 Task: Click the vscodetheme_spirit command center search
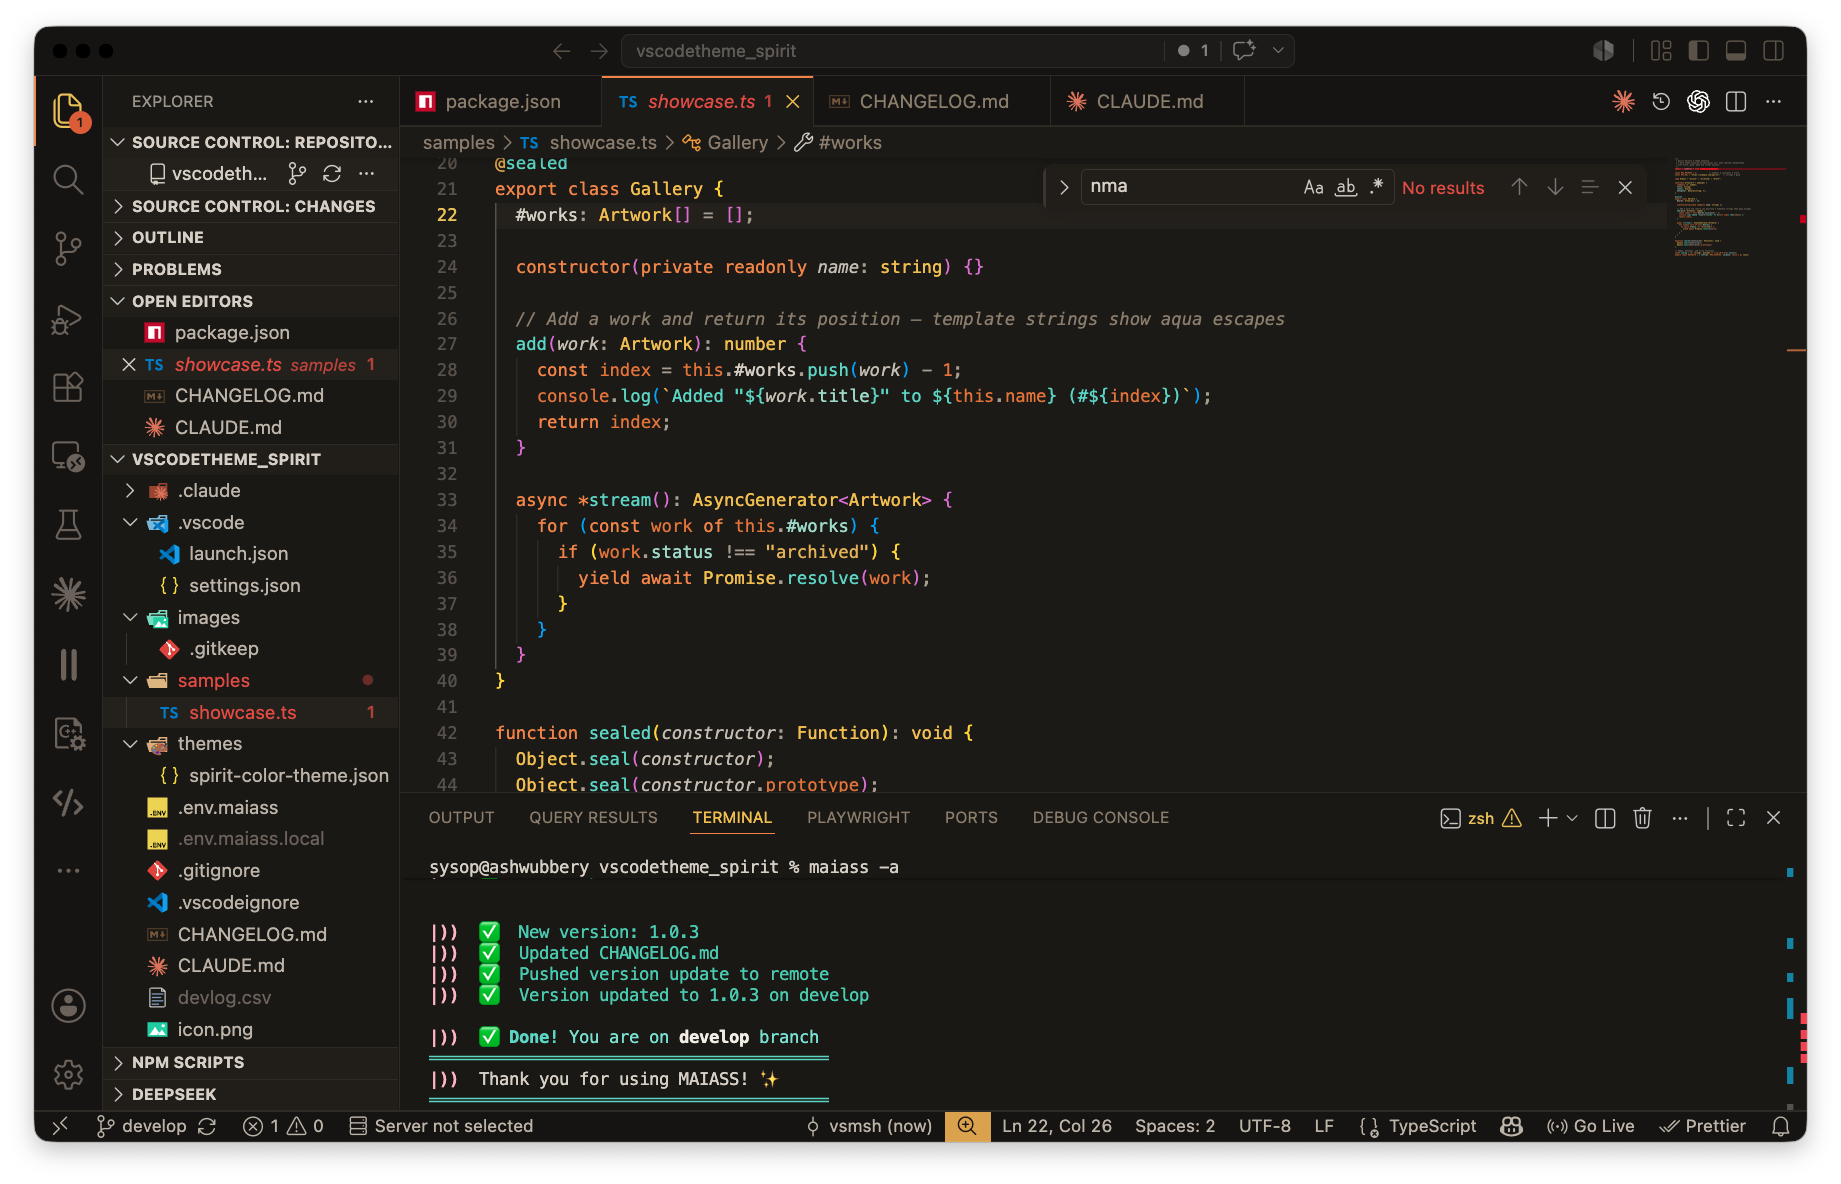point(892,51)
